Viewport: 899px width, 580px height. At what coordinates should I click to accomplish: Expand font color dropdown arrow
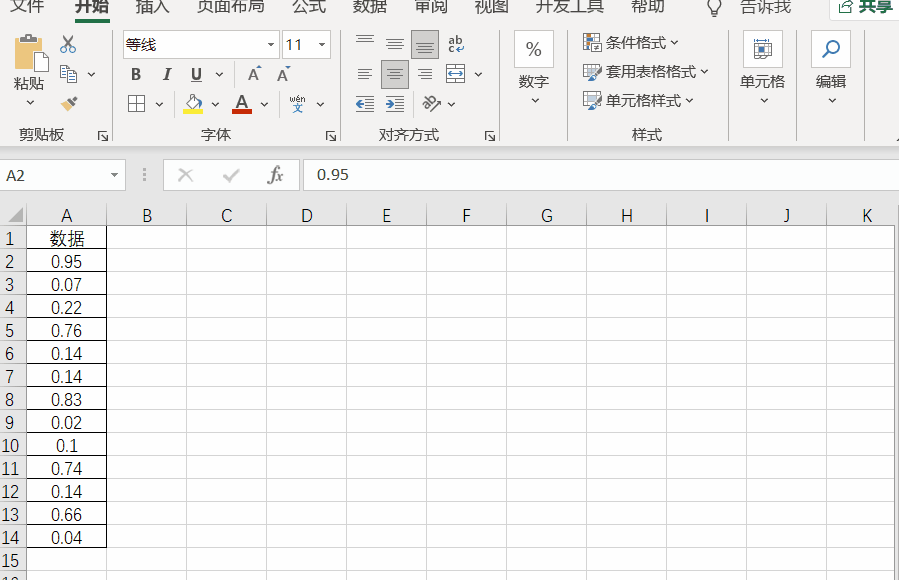pyautogui.click(x=264, y=104)
